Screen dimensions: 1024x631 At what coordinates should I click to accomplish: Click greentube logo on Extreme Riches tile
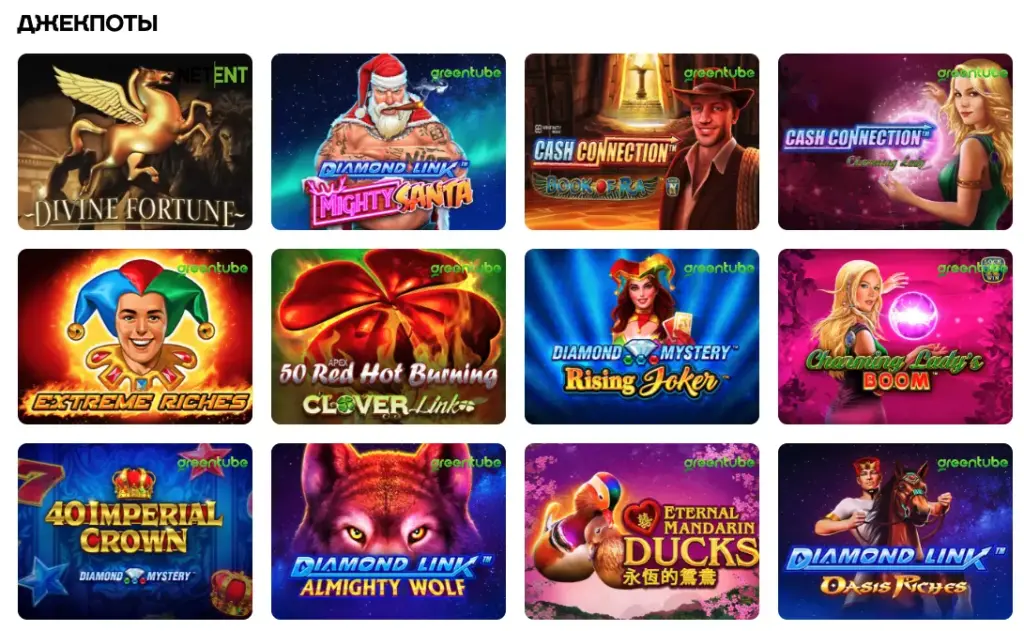click(x=212, y=268)
